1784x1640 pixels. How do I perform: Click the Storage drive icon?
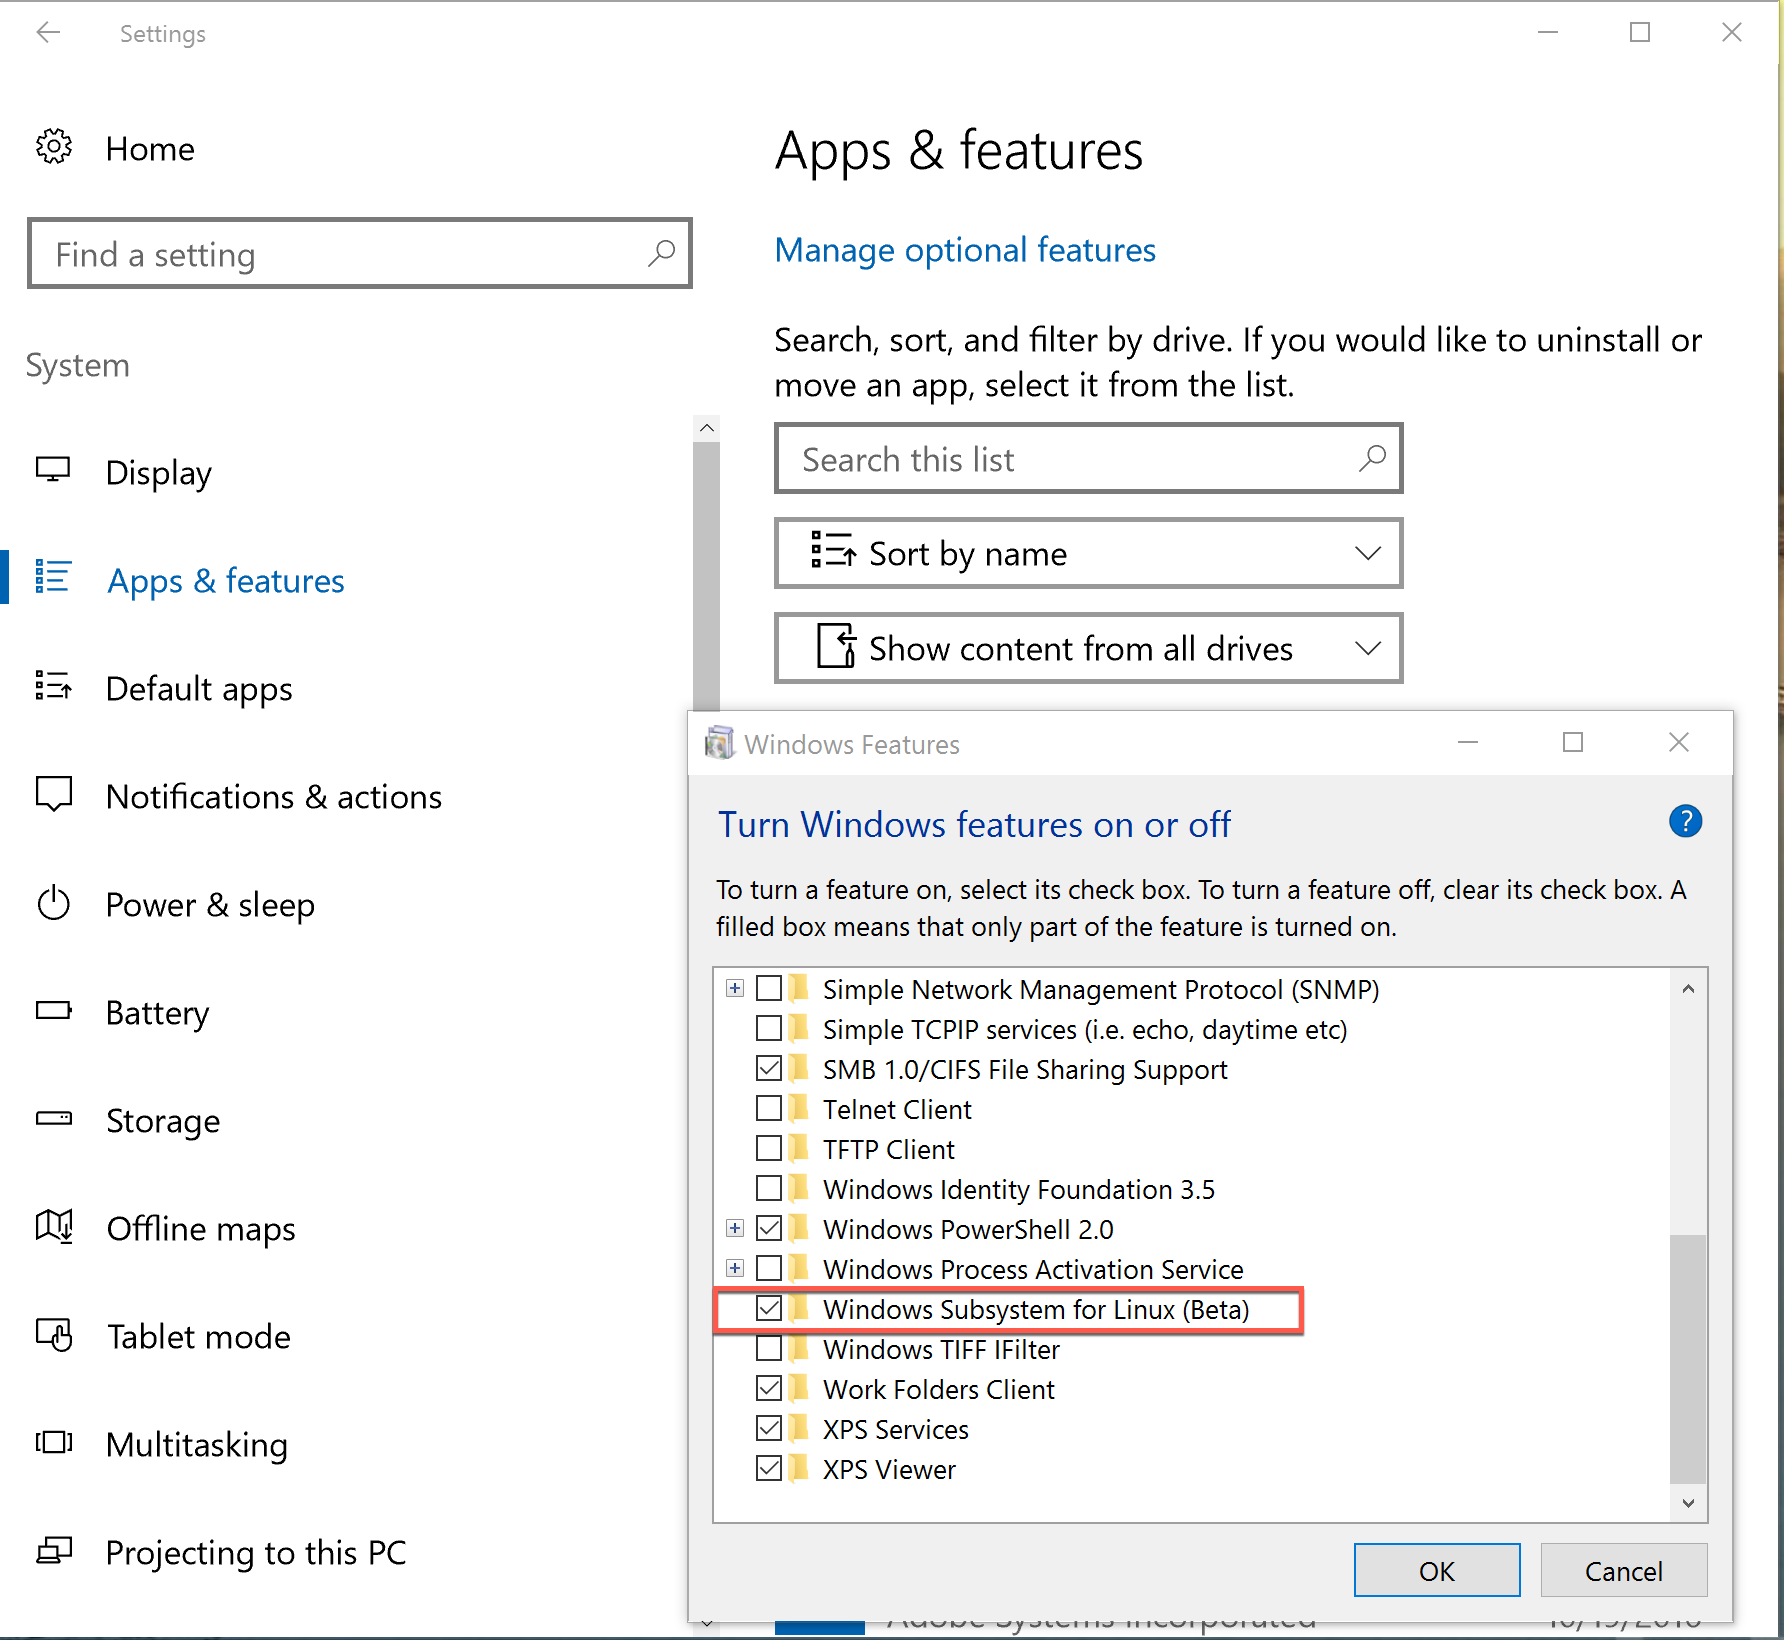click(53, 1118)
